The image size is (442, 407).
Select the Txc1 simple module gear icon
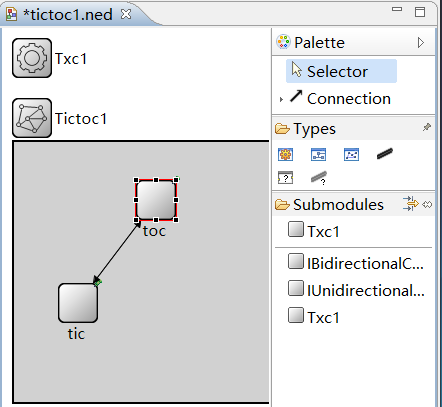[32, 58]
